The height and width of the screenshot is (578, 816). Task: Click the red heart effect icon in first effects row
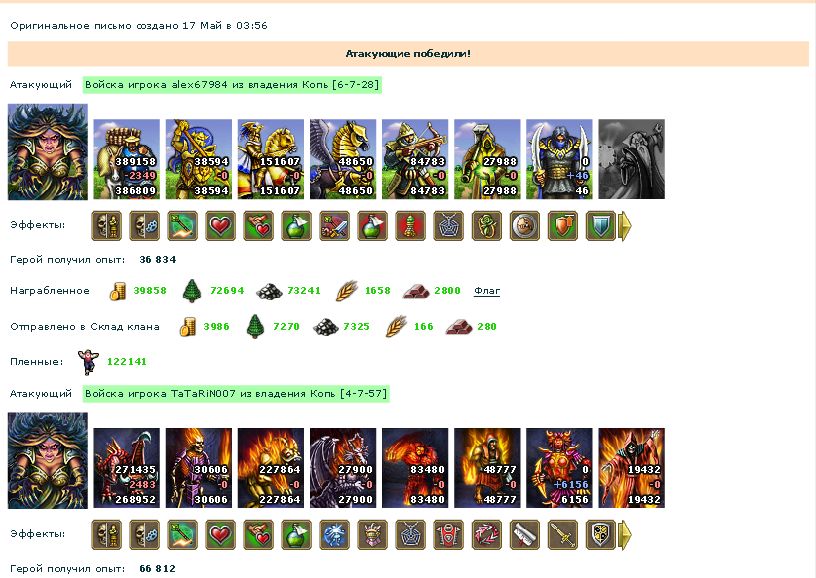pos(220,226)
